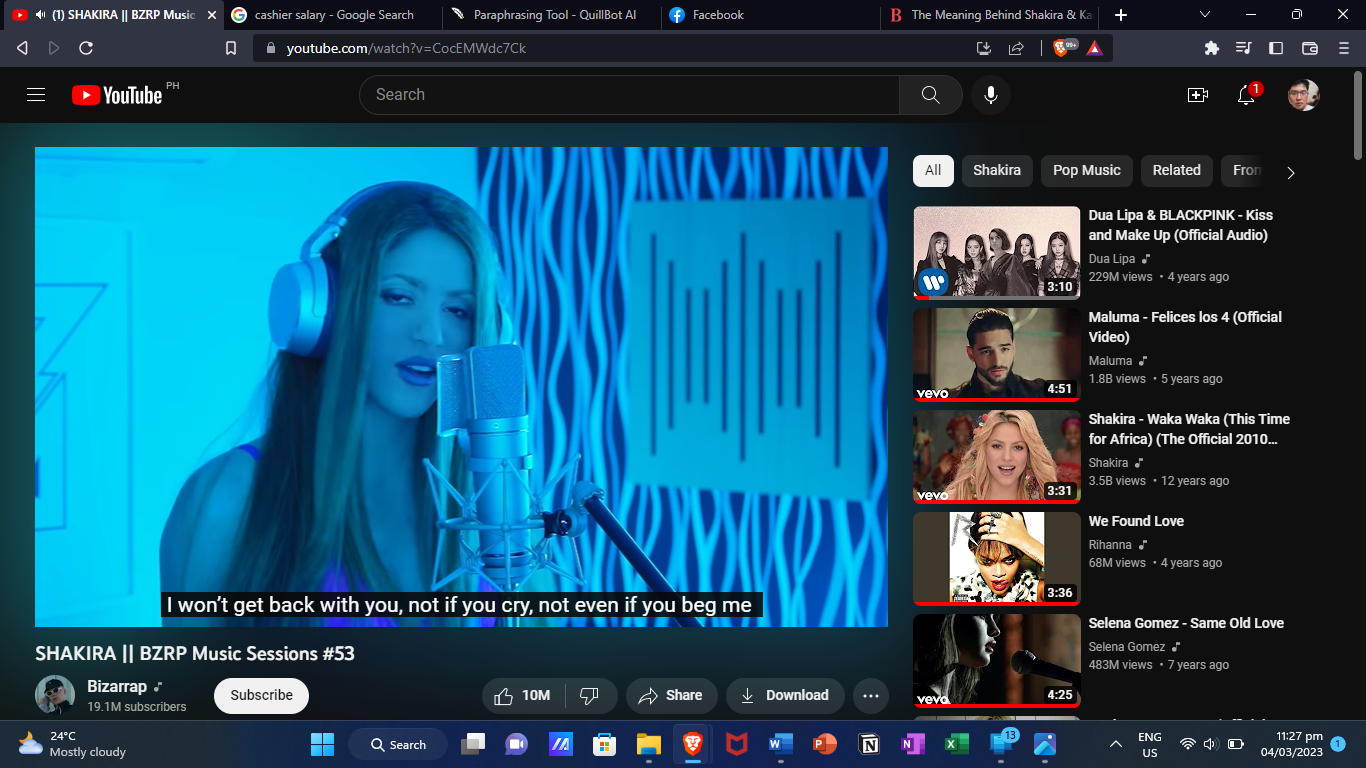
Task: Toggle the browser sidebar panel
Action: (1276, 48)
